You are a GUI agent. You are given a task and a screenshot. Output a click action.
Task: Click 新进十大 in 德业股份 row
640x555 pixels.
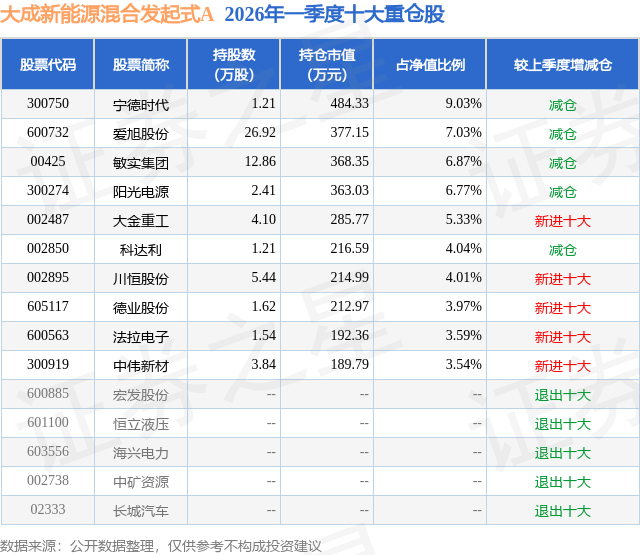563,308
